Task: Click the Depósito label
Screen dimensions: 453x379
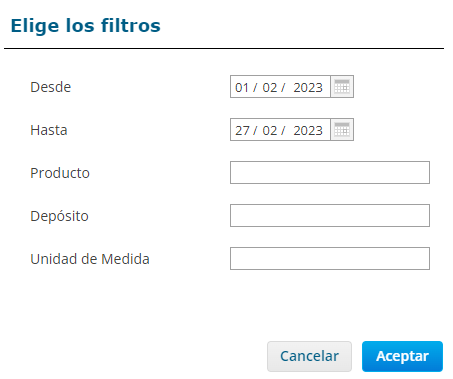Action: pyautogui.click(x=59, y=216)
